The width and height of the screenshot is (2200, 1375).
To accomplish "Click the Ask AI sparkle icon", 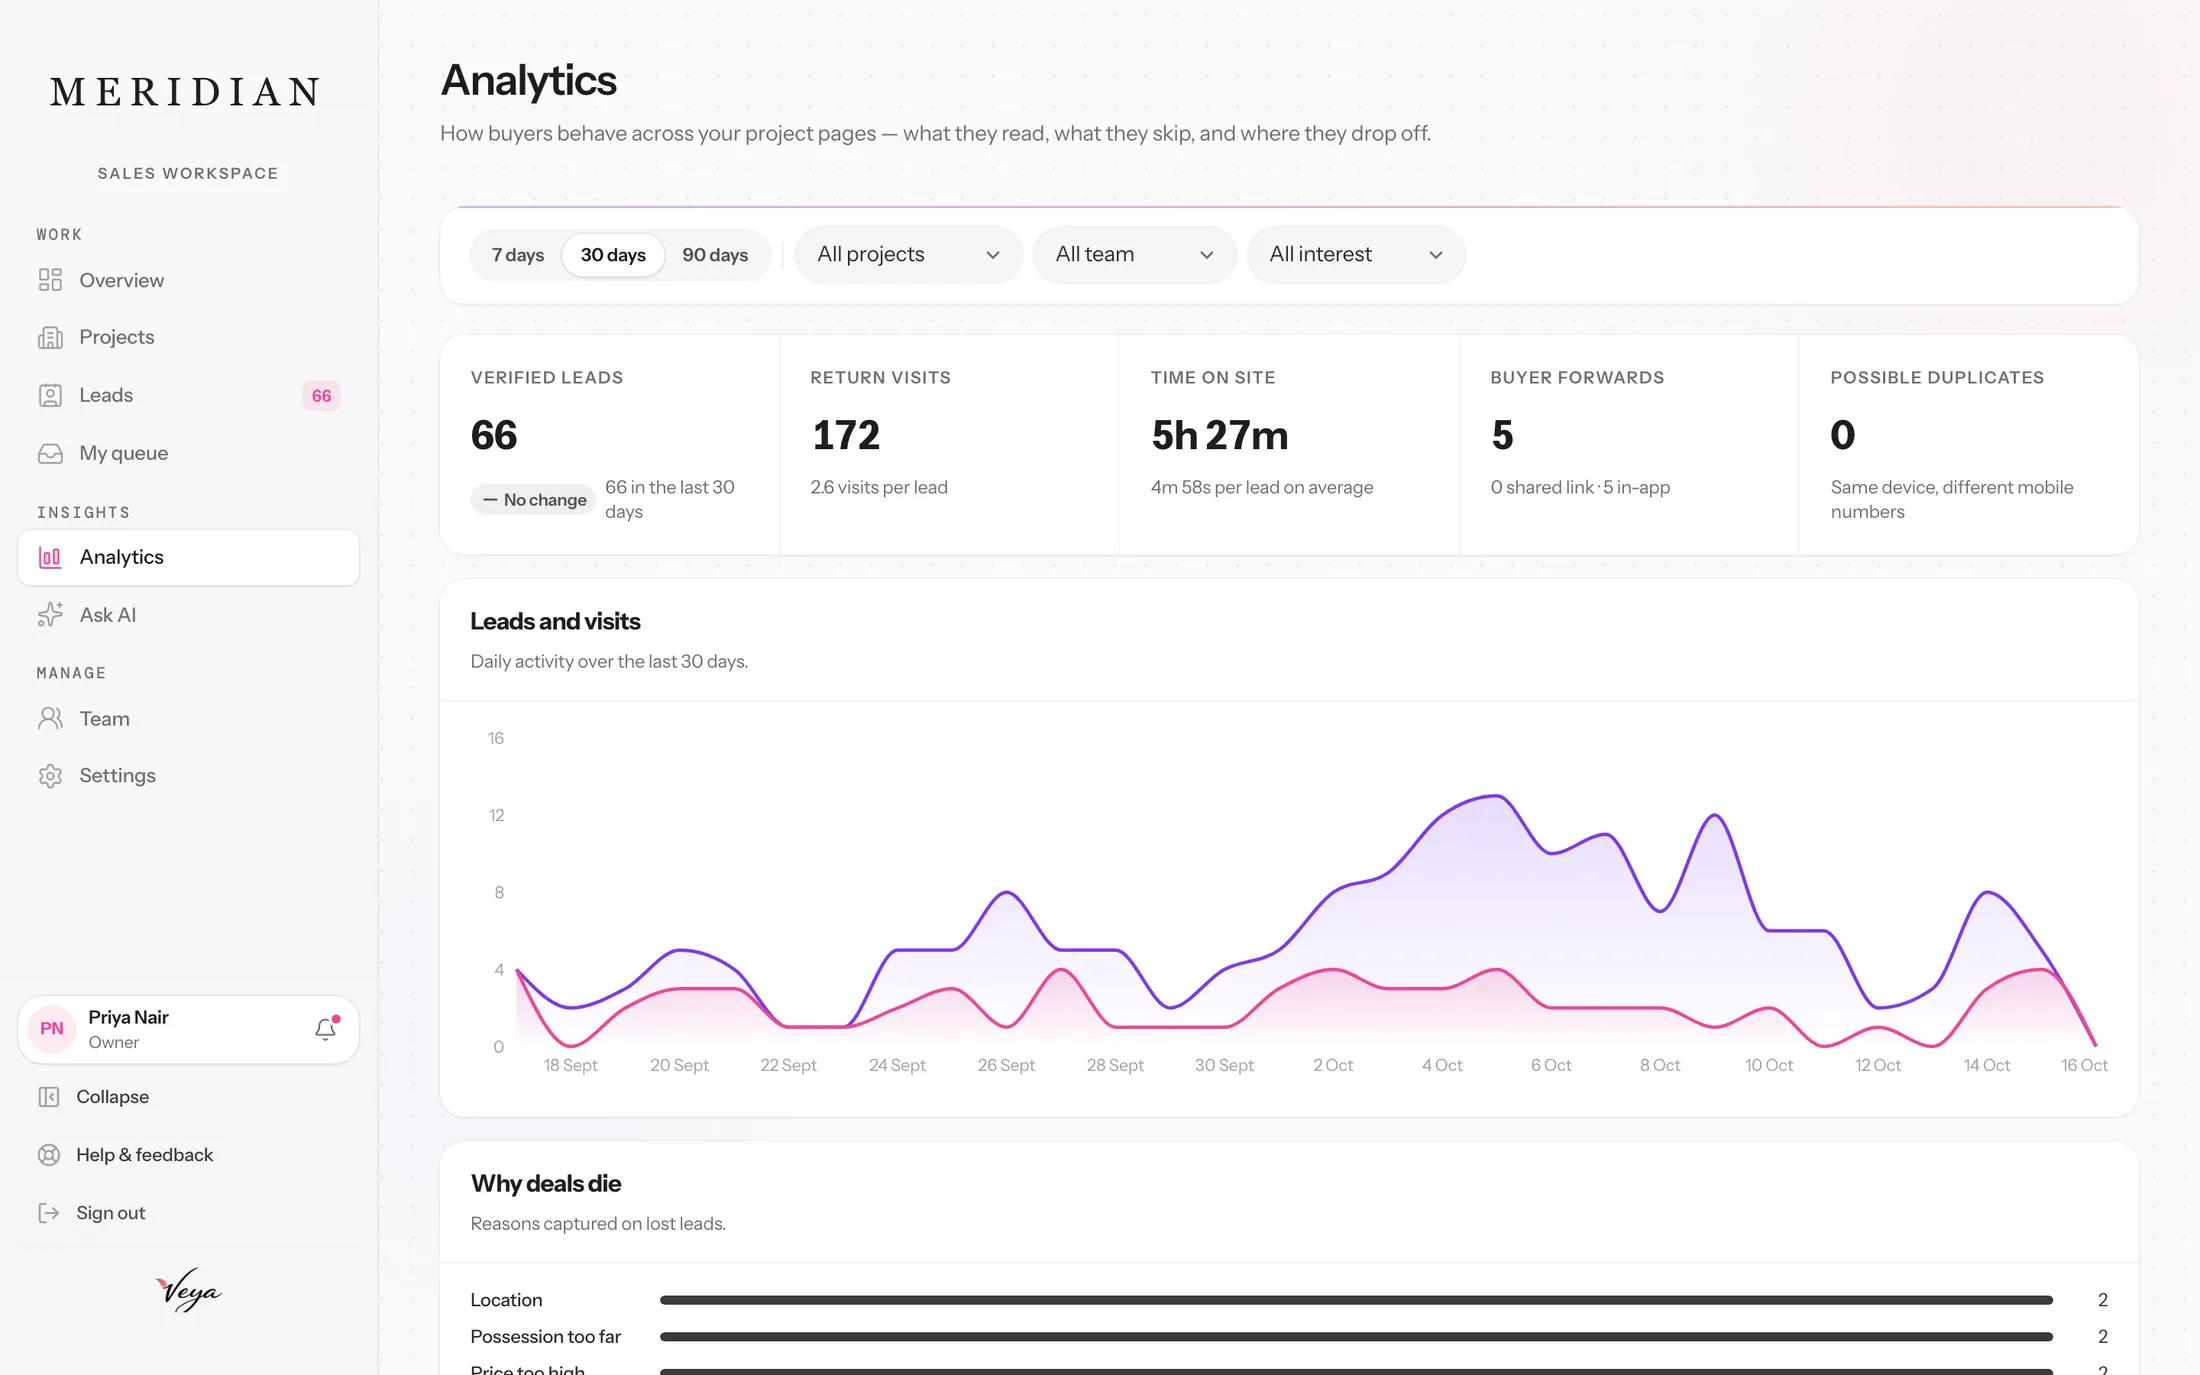I will 50,614.
